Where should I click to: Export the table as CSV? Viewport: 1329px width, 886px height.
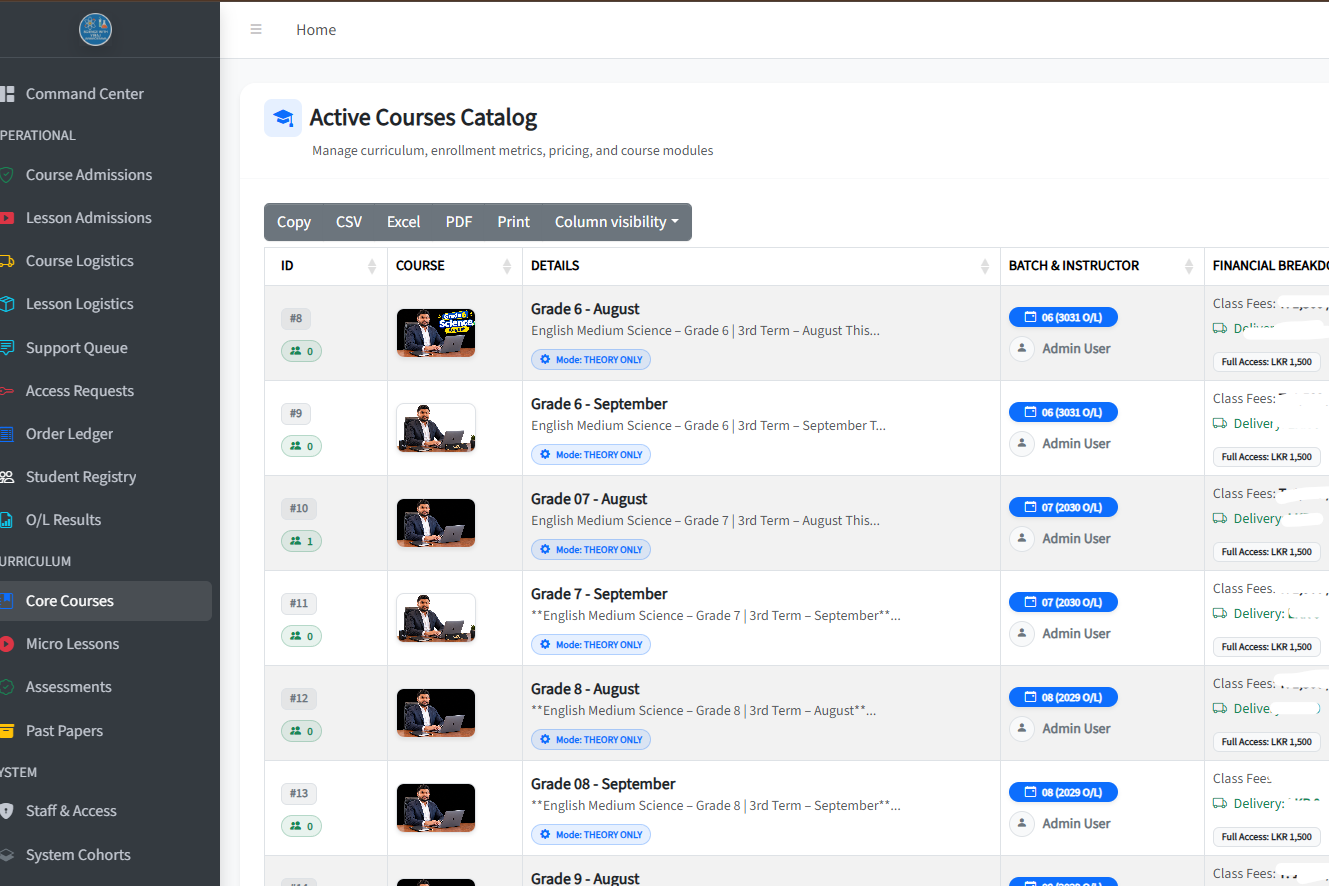(x=349, y=222)
